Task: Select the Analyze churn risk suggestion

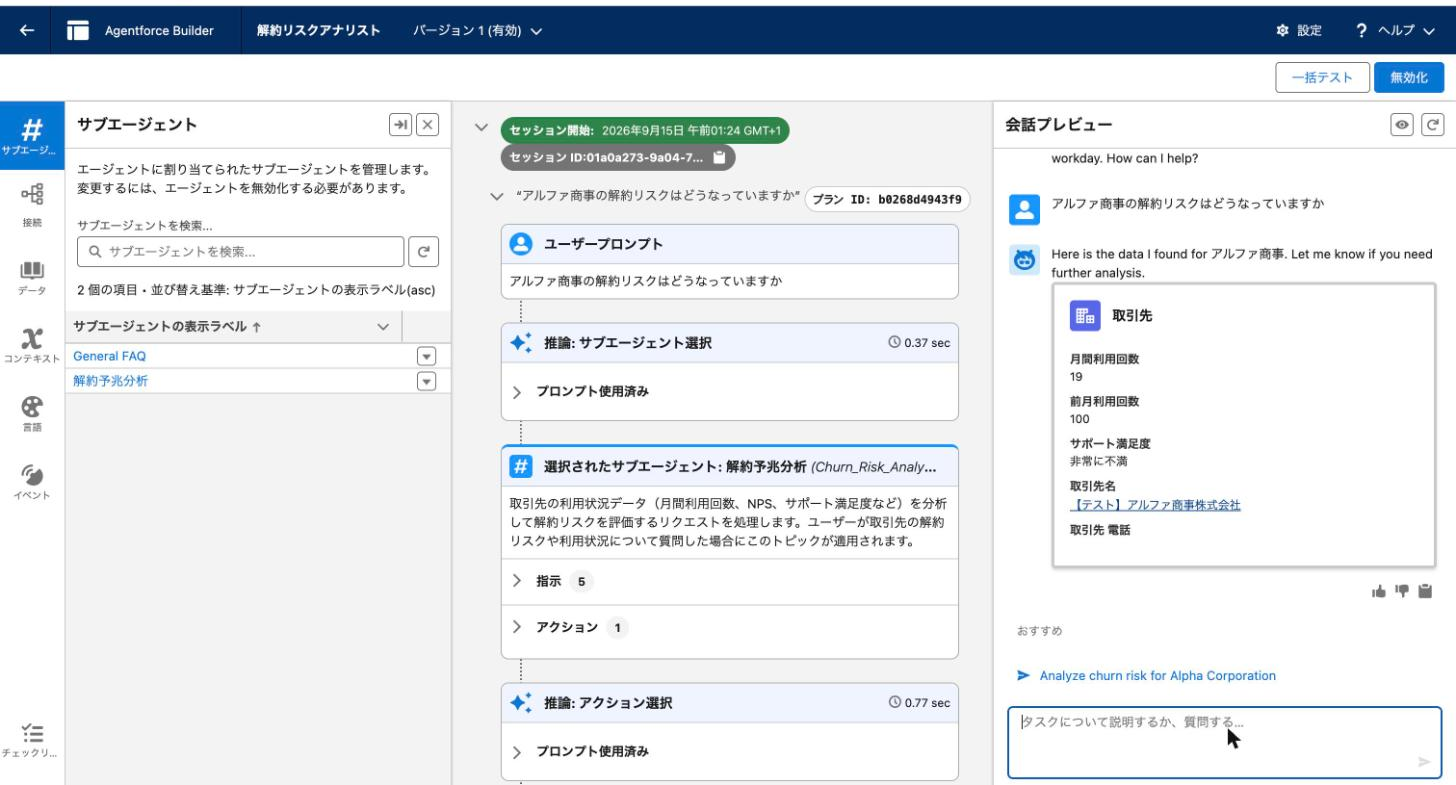Action: click(x=1157, y=675)
